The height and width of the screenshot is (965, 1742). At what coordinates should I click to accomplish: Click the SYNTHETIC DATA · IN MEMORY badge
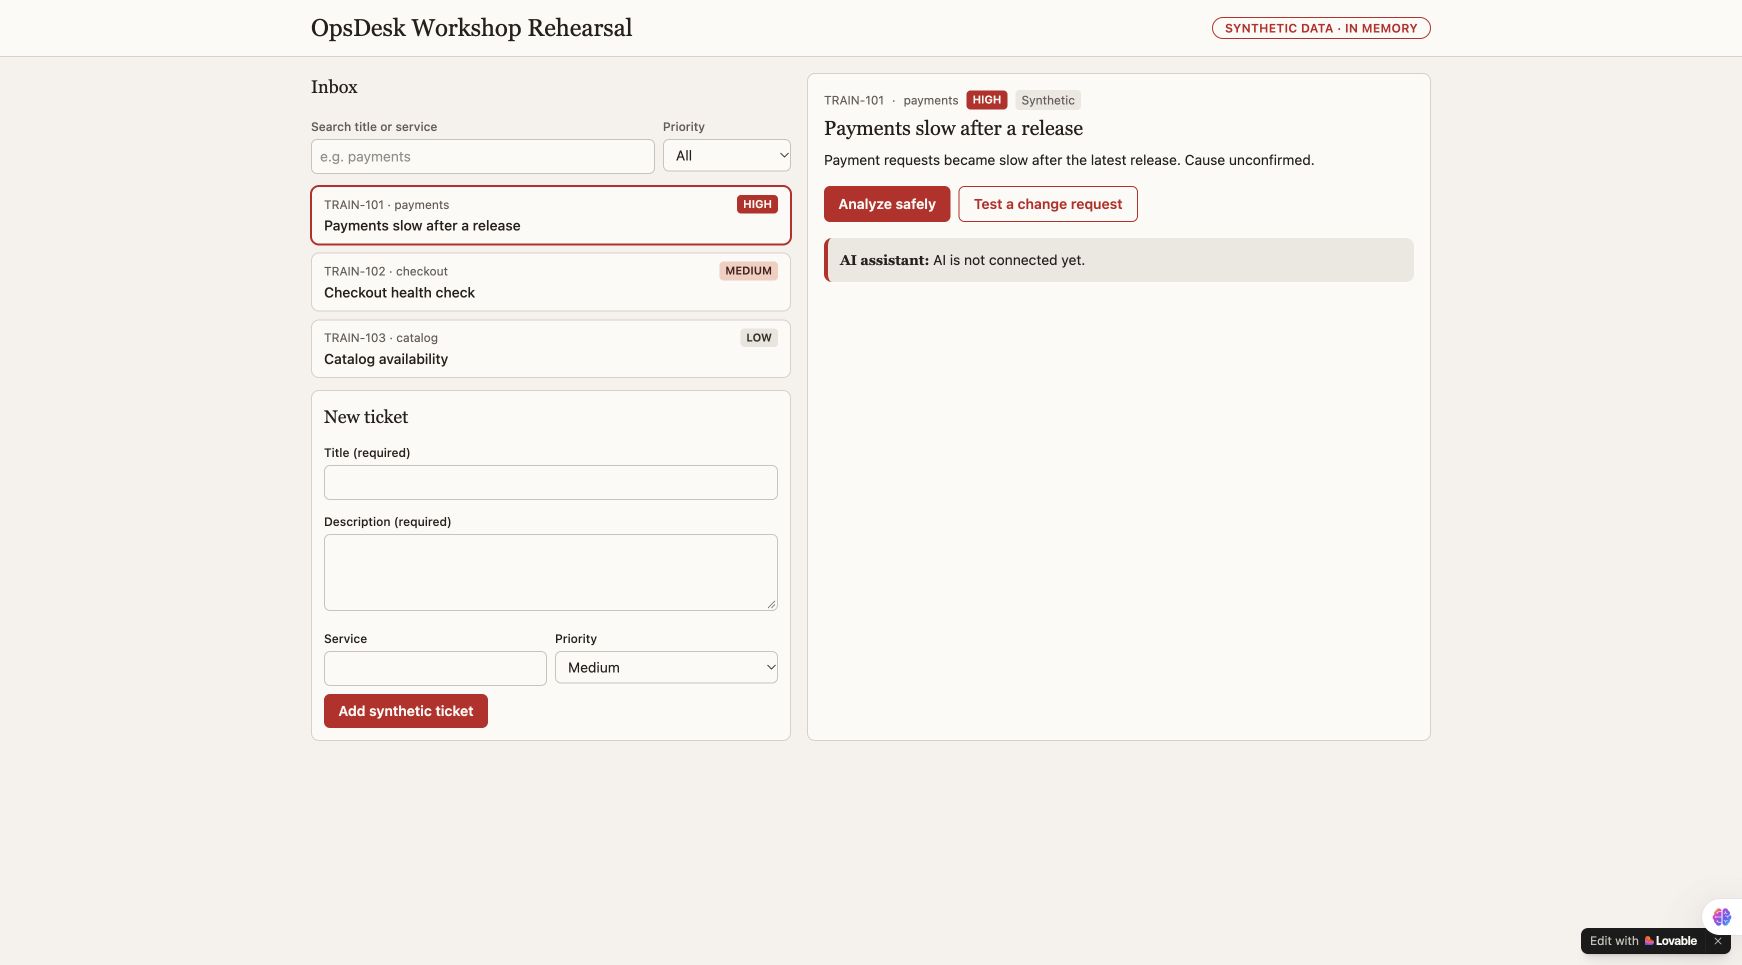pyautogui.click(x=1321, y=28)
